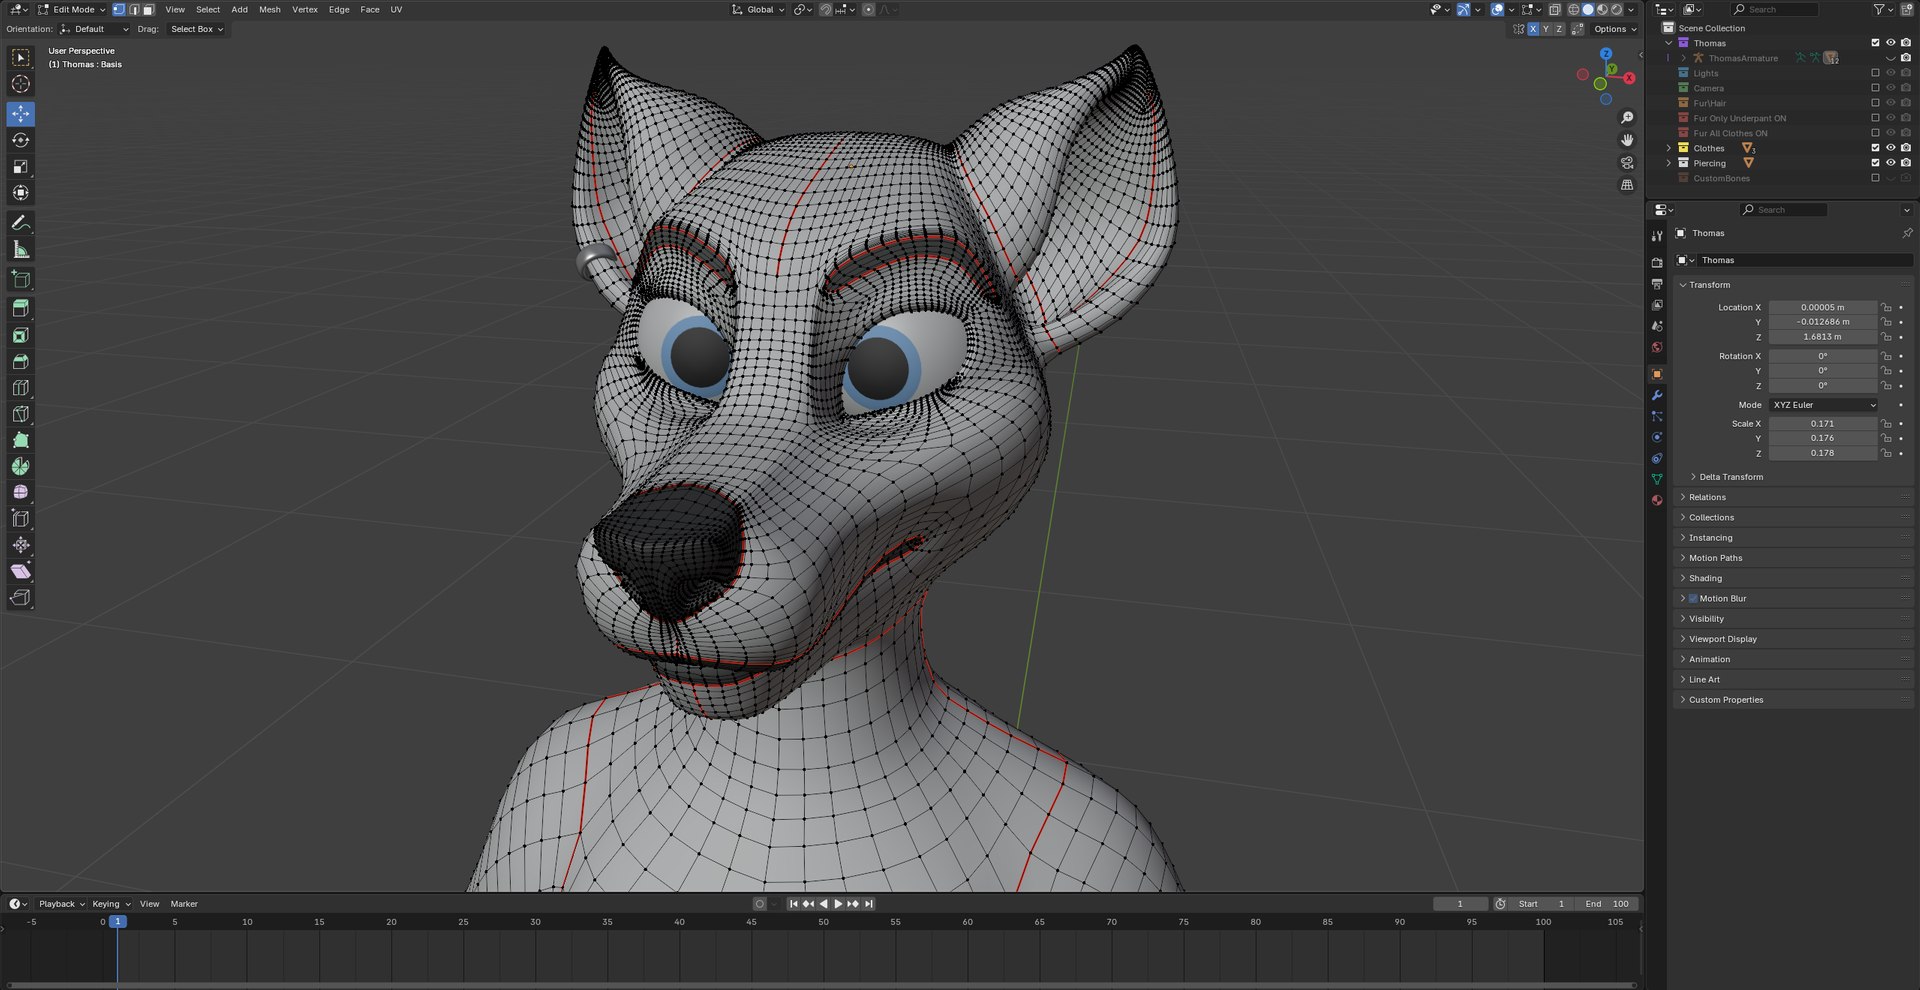Toggle camera view icon in viewport
The height and width of the screenshot is (990, 1920).
1627,162
